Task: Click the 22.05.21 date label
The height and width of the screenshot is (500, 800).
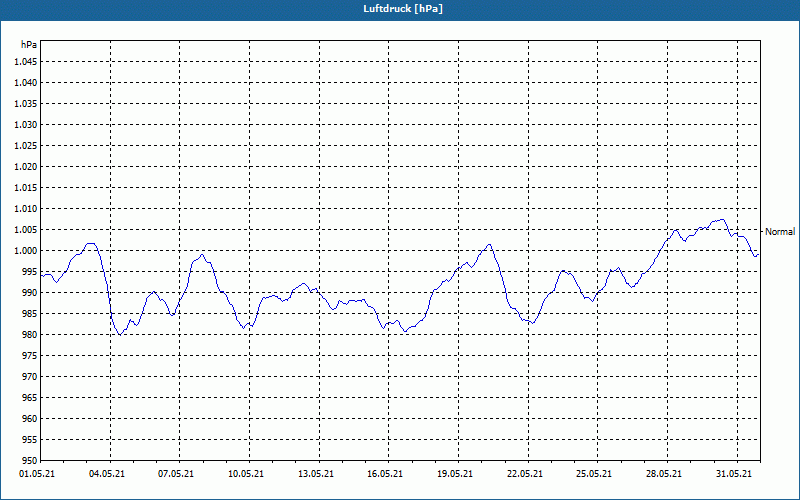Action: coord(524,474)
